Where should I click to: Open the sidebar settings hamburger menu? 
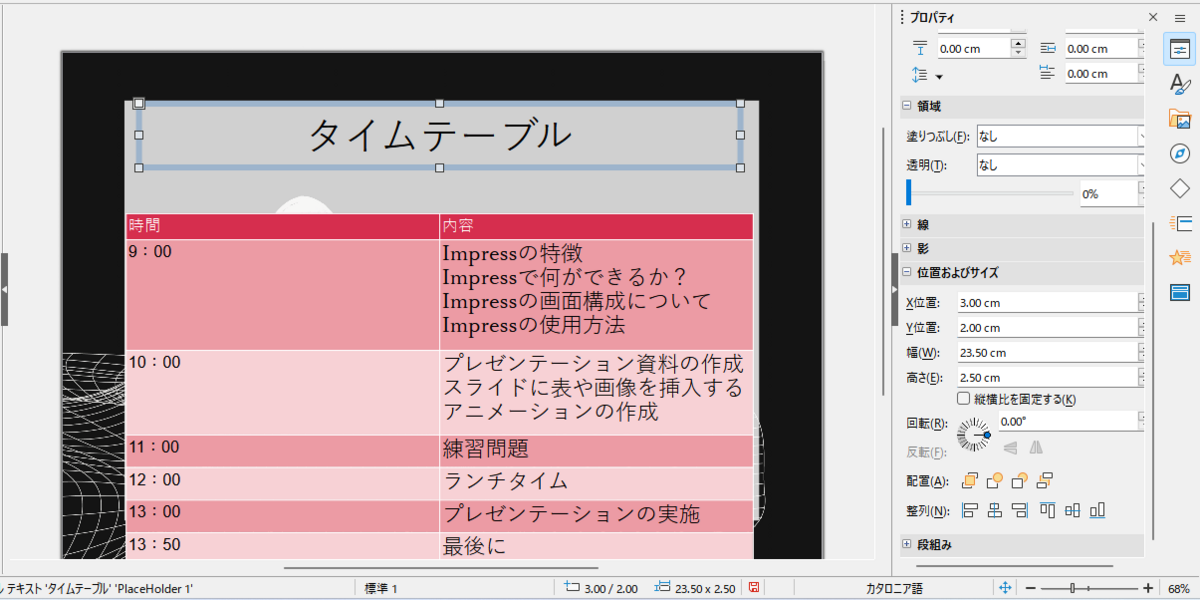(x=1179, y=17)
